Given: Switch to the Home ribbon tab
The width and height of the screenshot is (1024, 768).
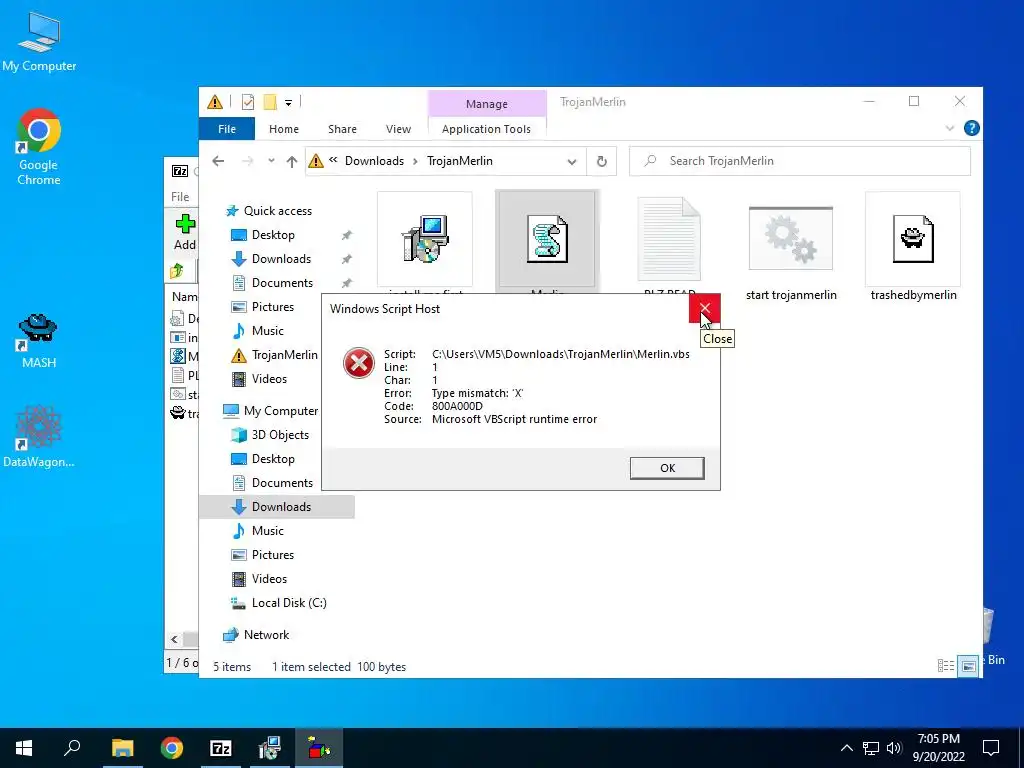Looking at the screenshot, I should (283, 129).
